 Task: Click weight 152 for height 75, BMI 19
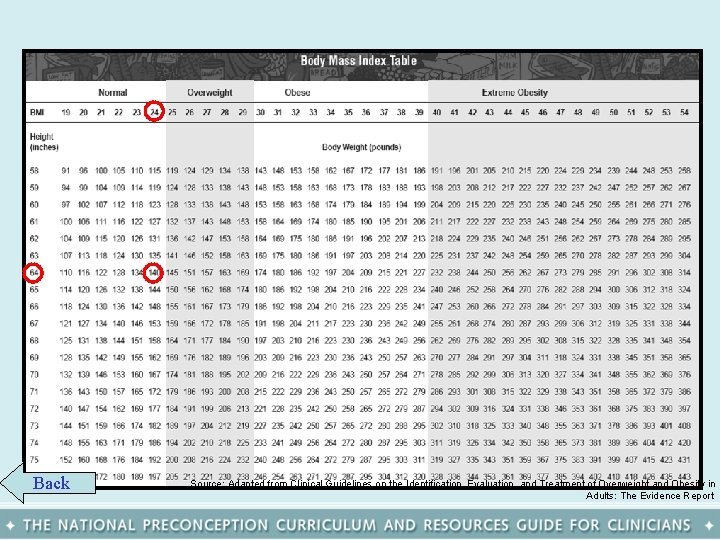(x=66, y=460)
